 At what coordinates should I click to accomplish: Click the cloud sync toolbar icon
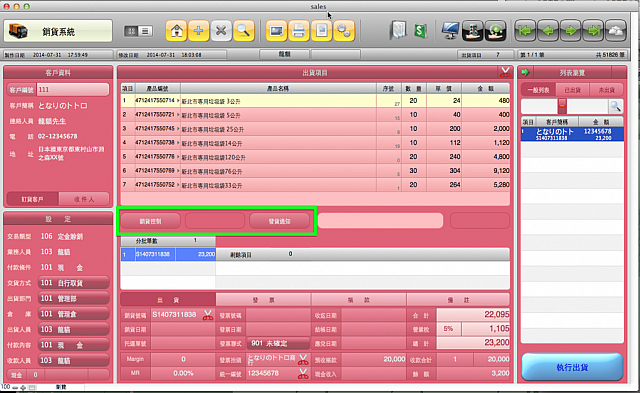[616, 31]
